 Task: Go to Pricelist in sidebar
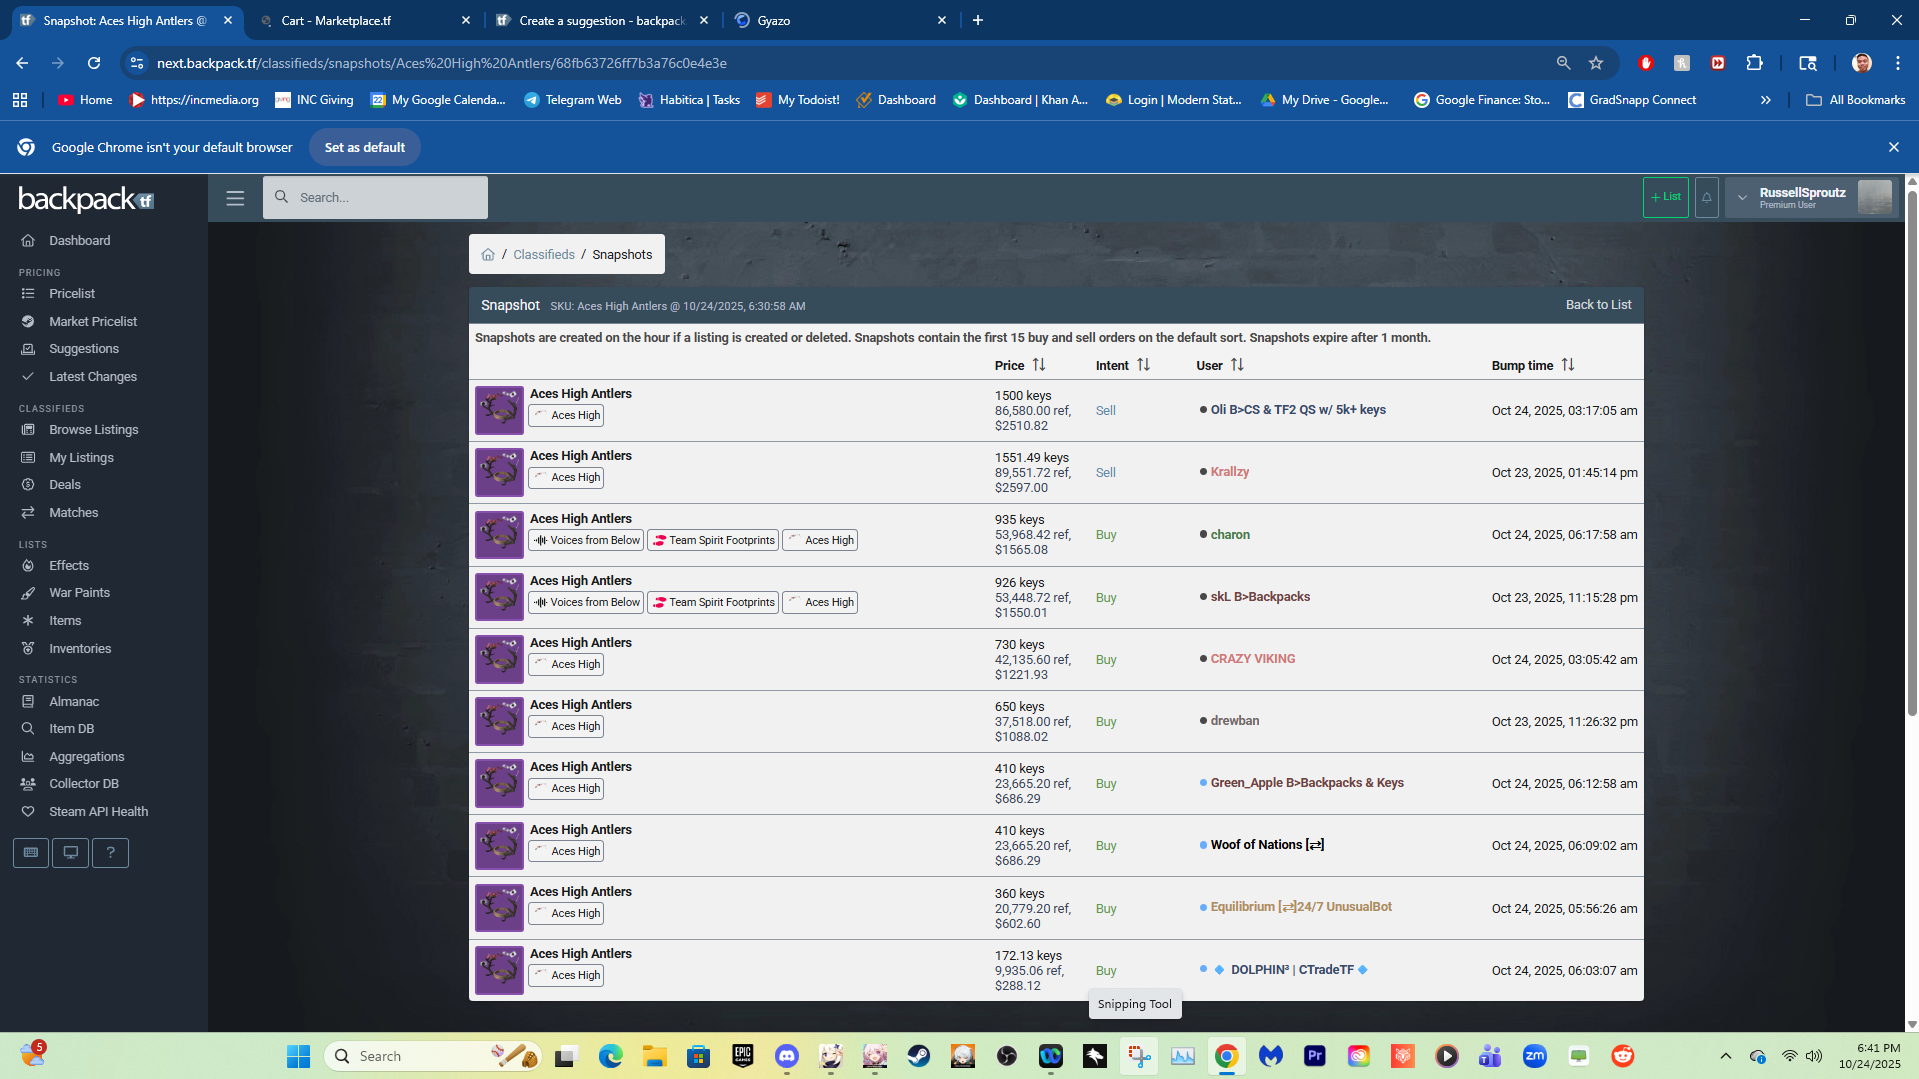coord(72,294)
